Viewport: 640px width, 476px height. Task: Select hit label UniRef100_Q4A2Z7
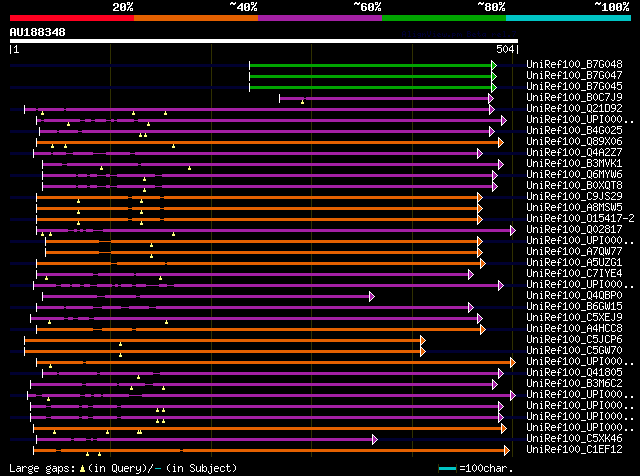tap(574, 153)
